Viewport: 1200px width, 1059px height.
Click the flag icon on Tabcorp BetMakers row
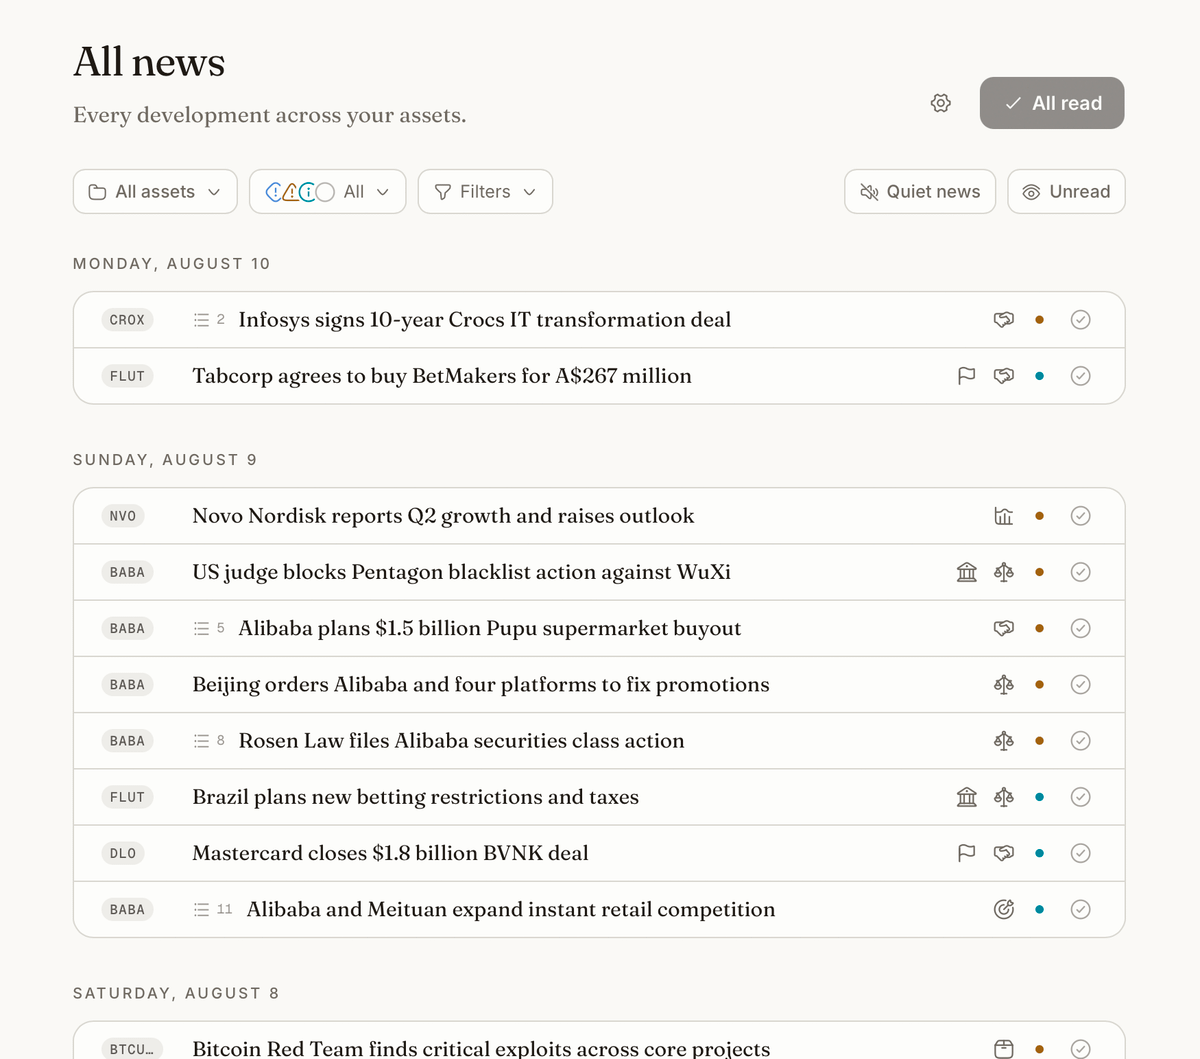967,376
